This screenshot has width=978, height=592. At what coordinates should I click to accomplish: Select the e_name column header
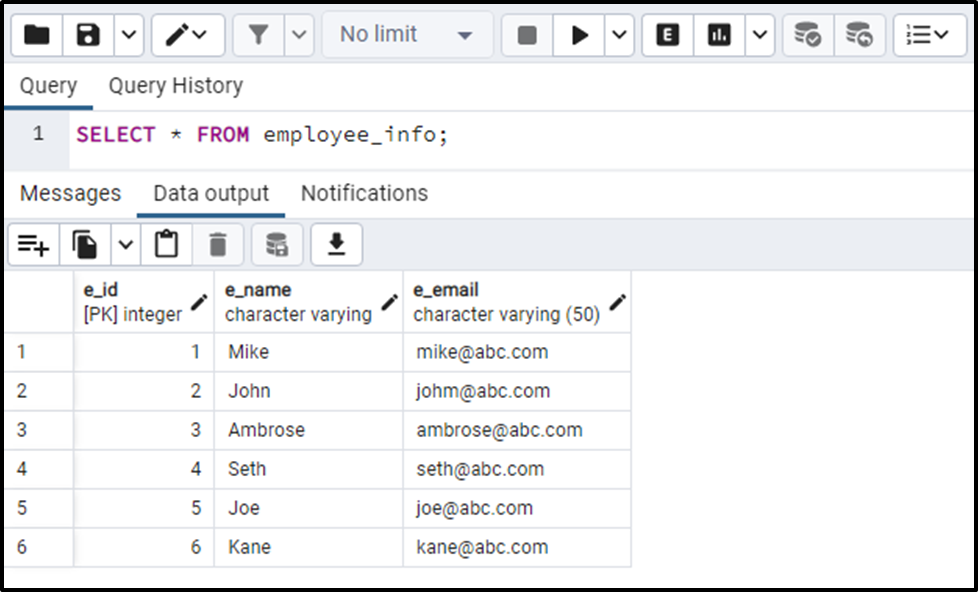click(x=309, y=302)
